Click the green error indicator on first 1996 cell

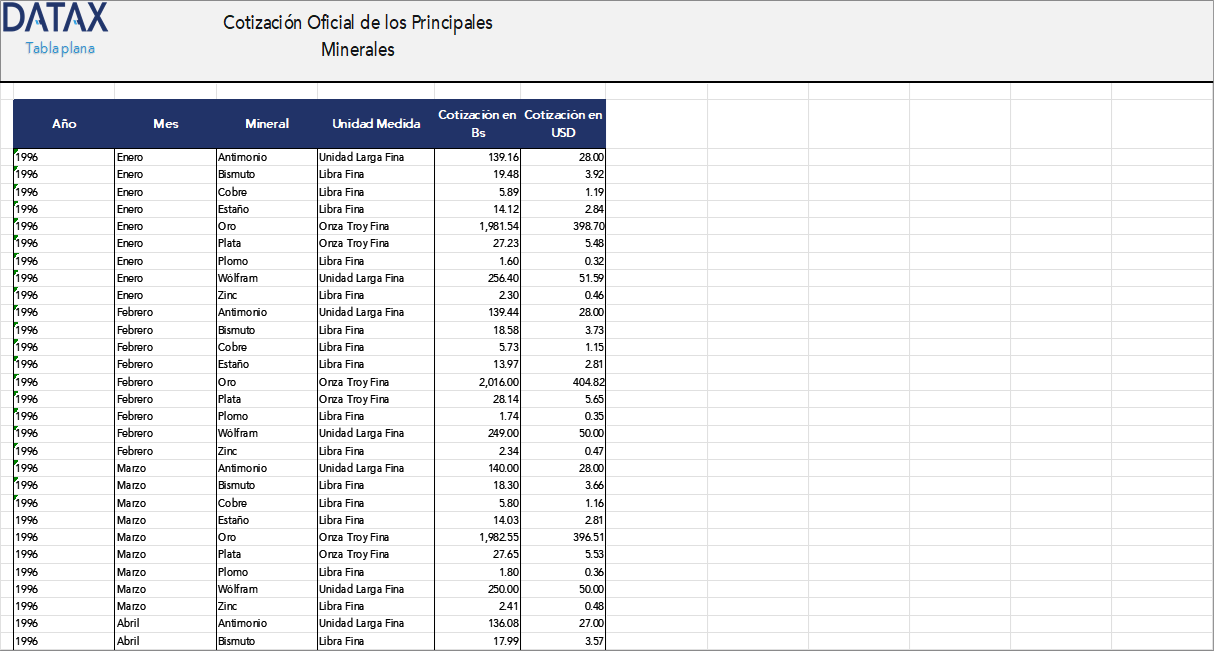pos(16,152)
